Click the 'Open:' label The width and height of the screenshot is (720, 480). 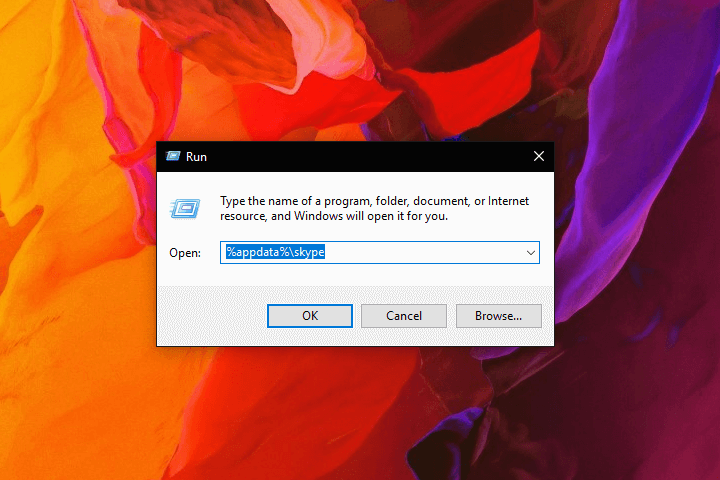point(185,253)
